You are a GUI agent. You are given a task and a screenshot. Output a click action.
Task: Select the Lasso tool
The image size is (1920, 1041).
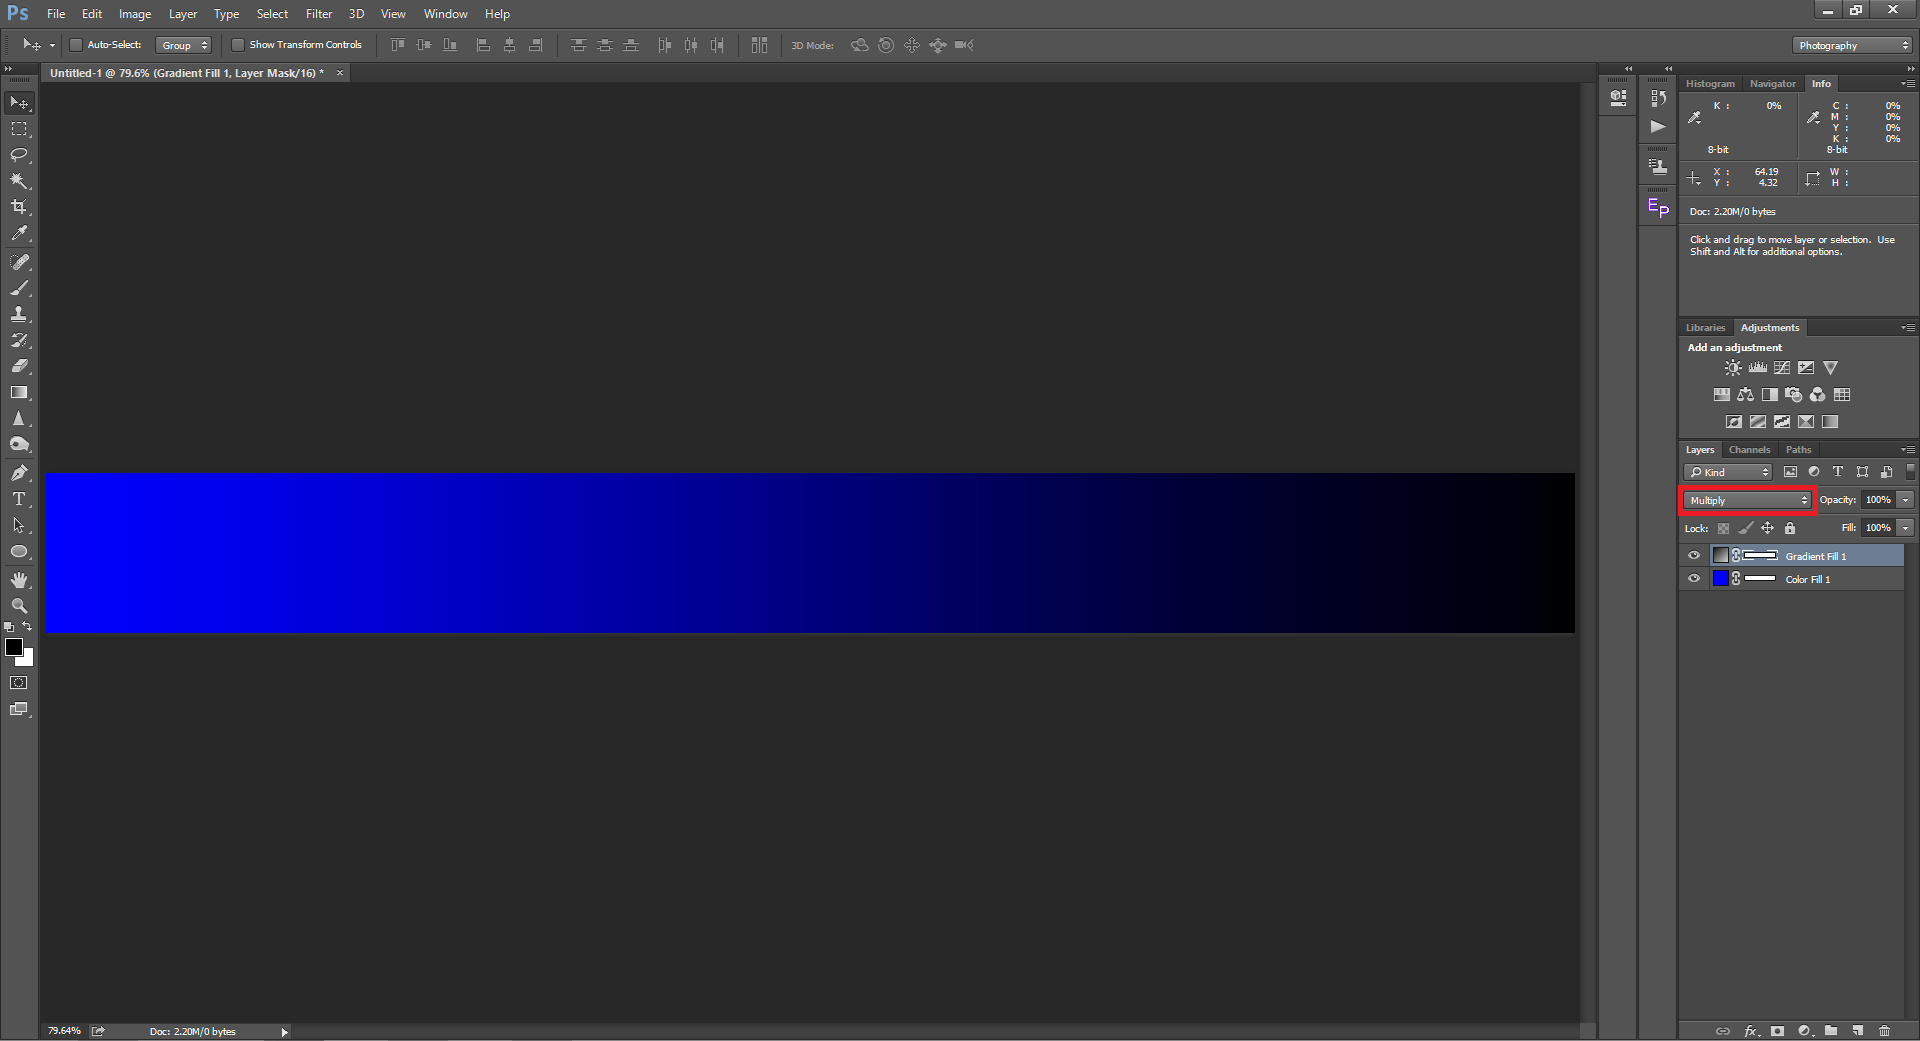19,155
